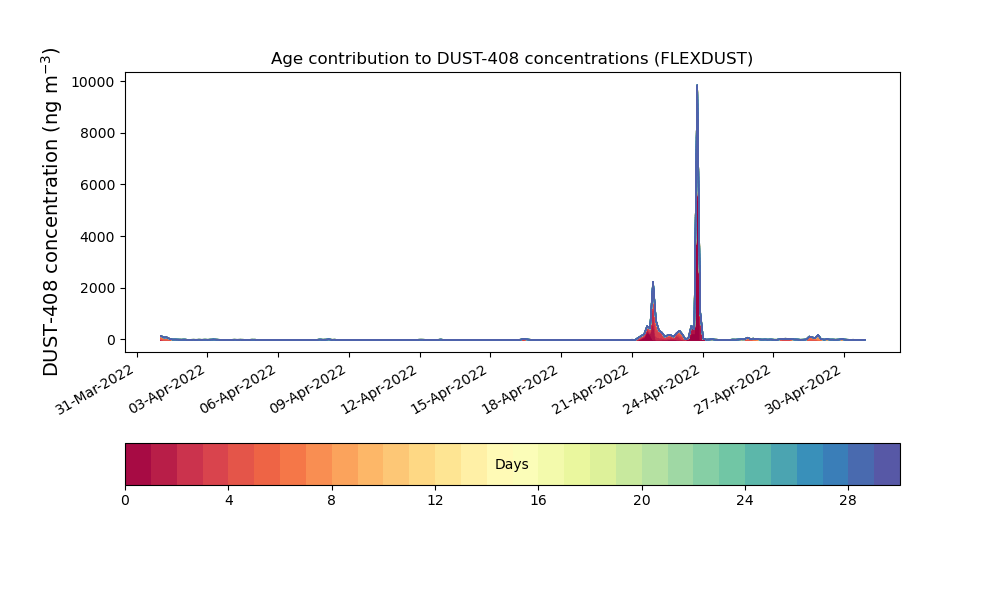Pick the purple 29–30 day colorbar segment
This screenshot has width=1000, height=600.
(887, 465)
